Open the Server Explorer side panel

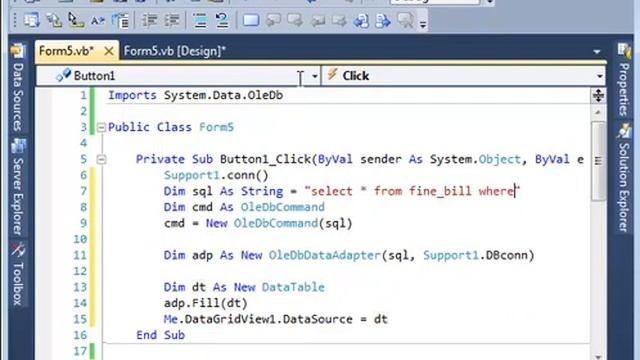[18, 188]
